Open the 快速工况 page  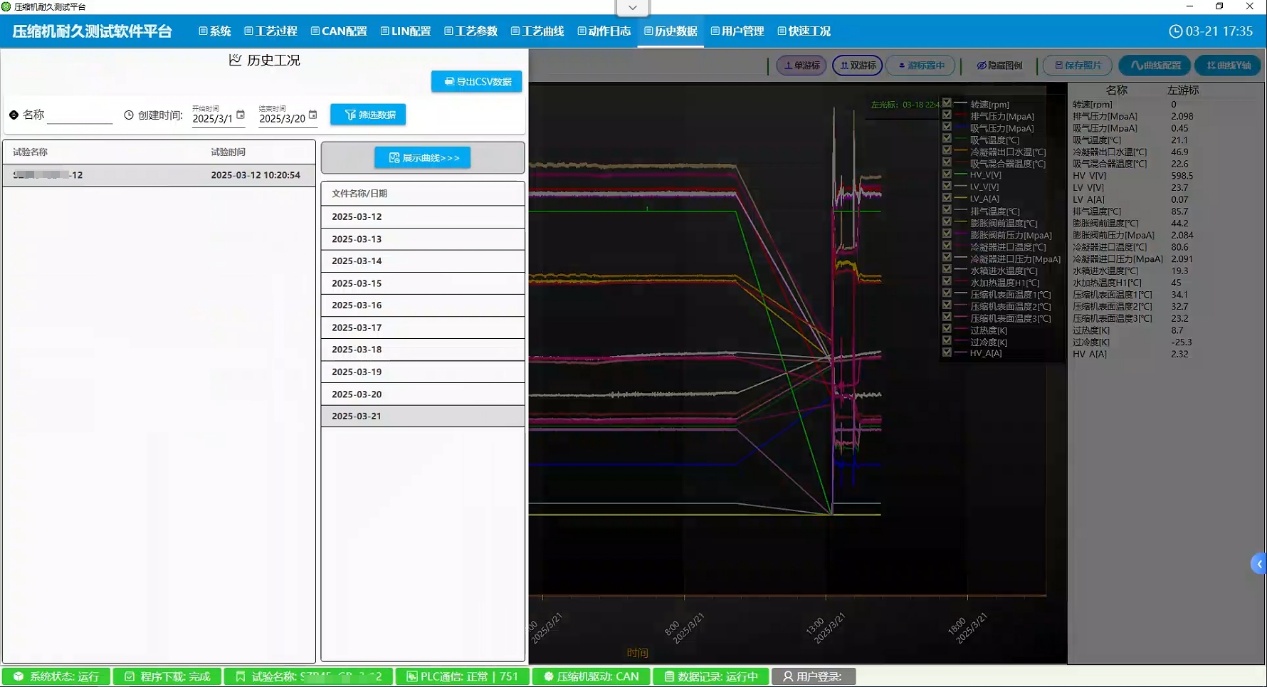click(x=803, y=31)
